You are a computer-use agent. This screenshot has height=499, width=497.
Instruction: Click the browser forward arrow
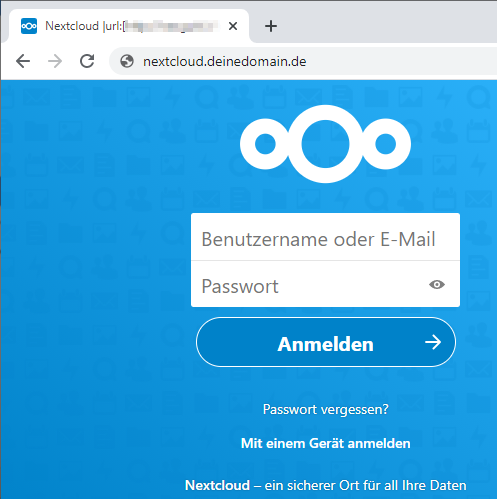click(x=55, y=61)
